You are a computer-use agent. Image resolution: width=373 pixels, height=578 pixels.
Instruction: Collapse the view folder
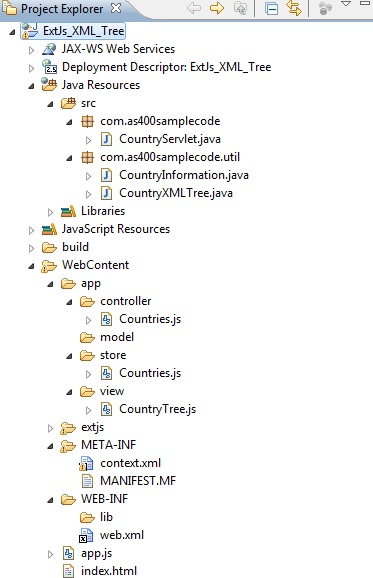(69, 393)
